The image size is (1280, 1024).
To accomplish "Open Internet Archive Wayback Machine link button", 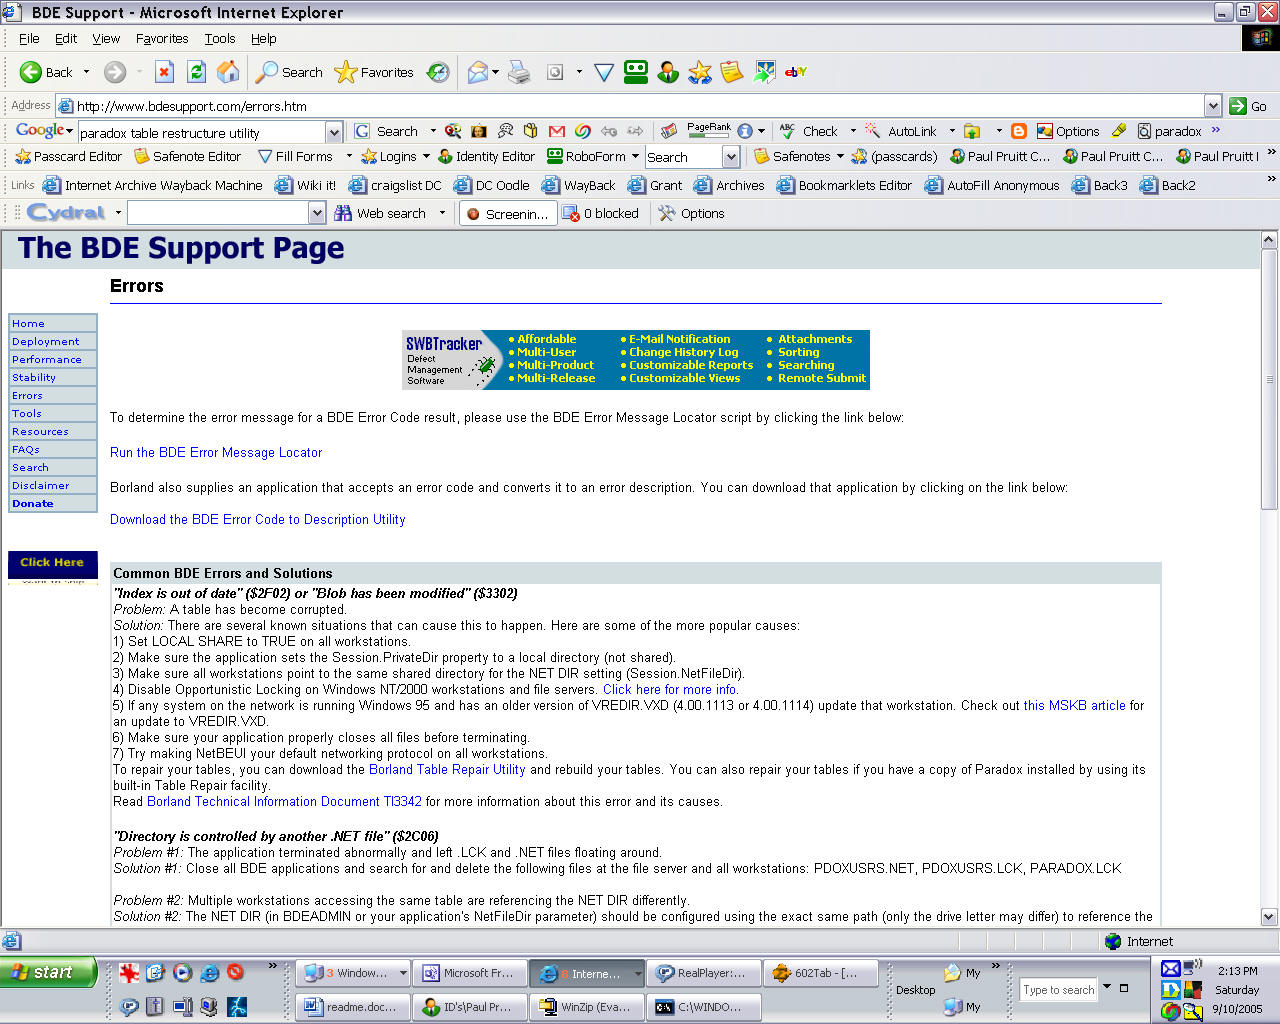I will click(152, 185).
